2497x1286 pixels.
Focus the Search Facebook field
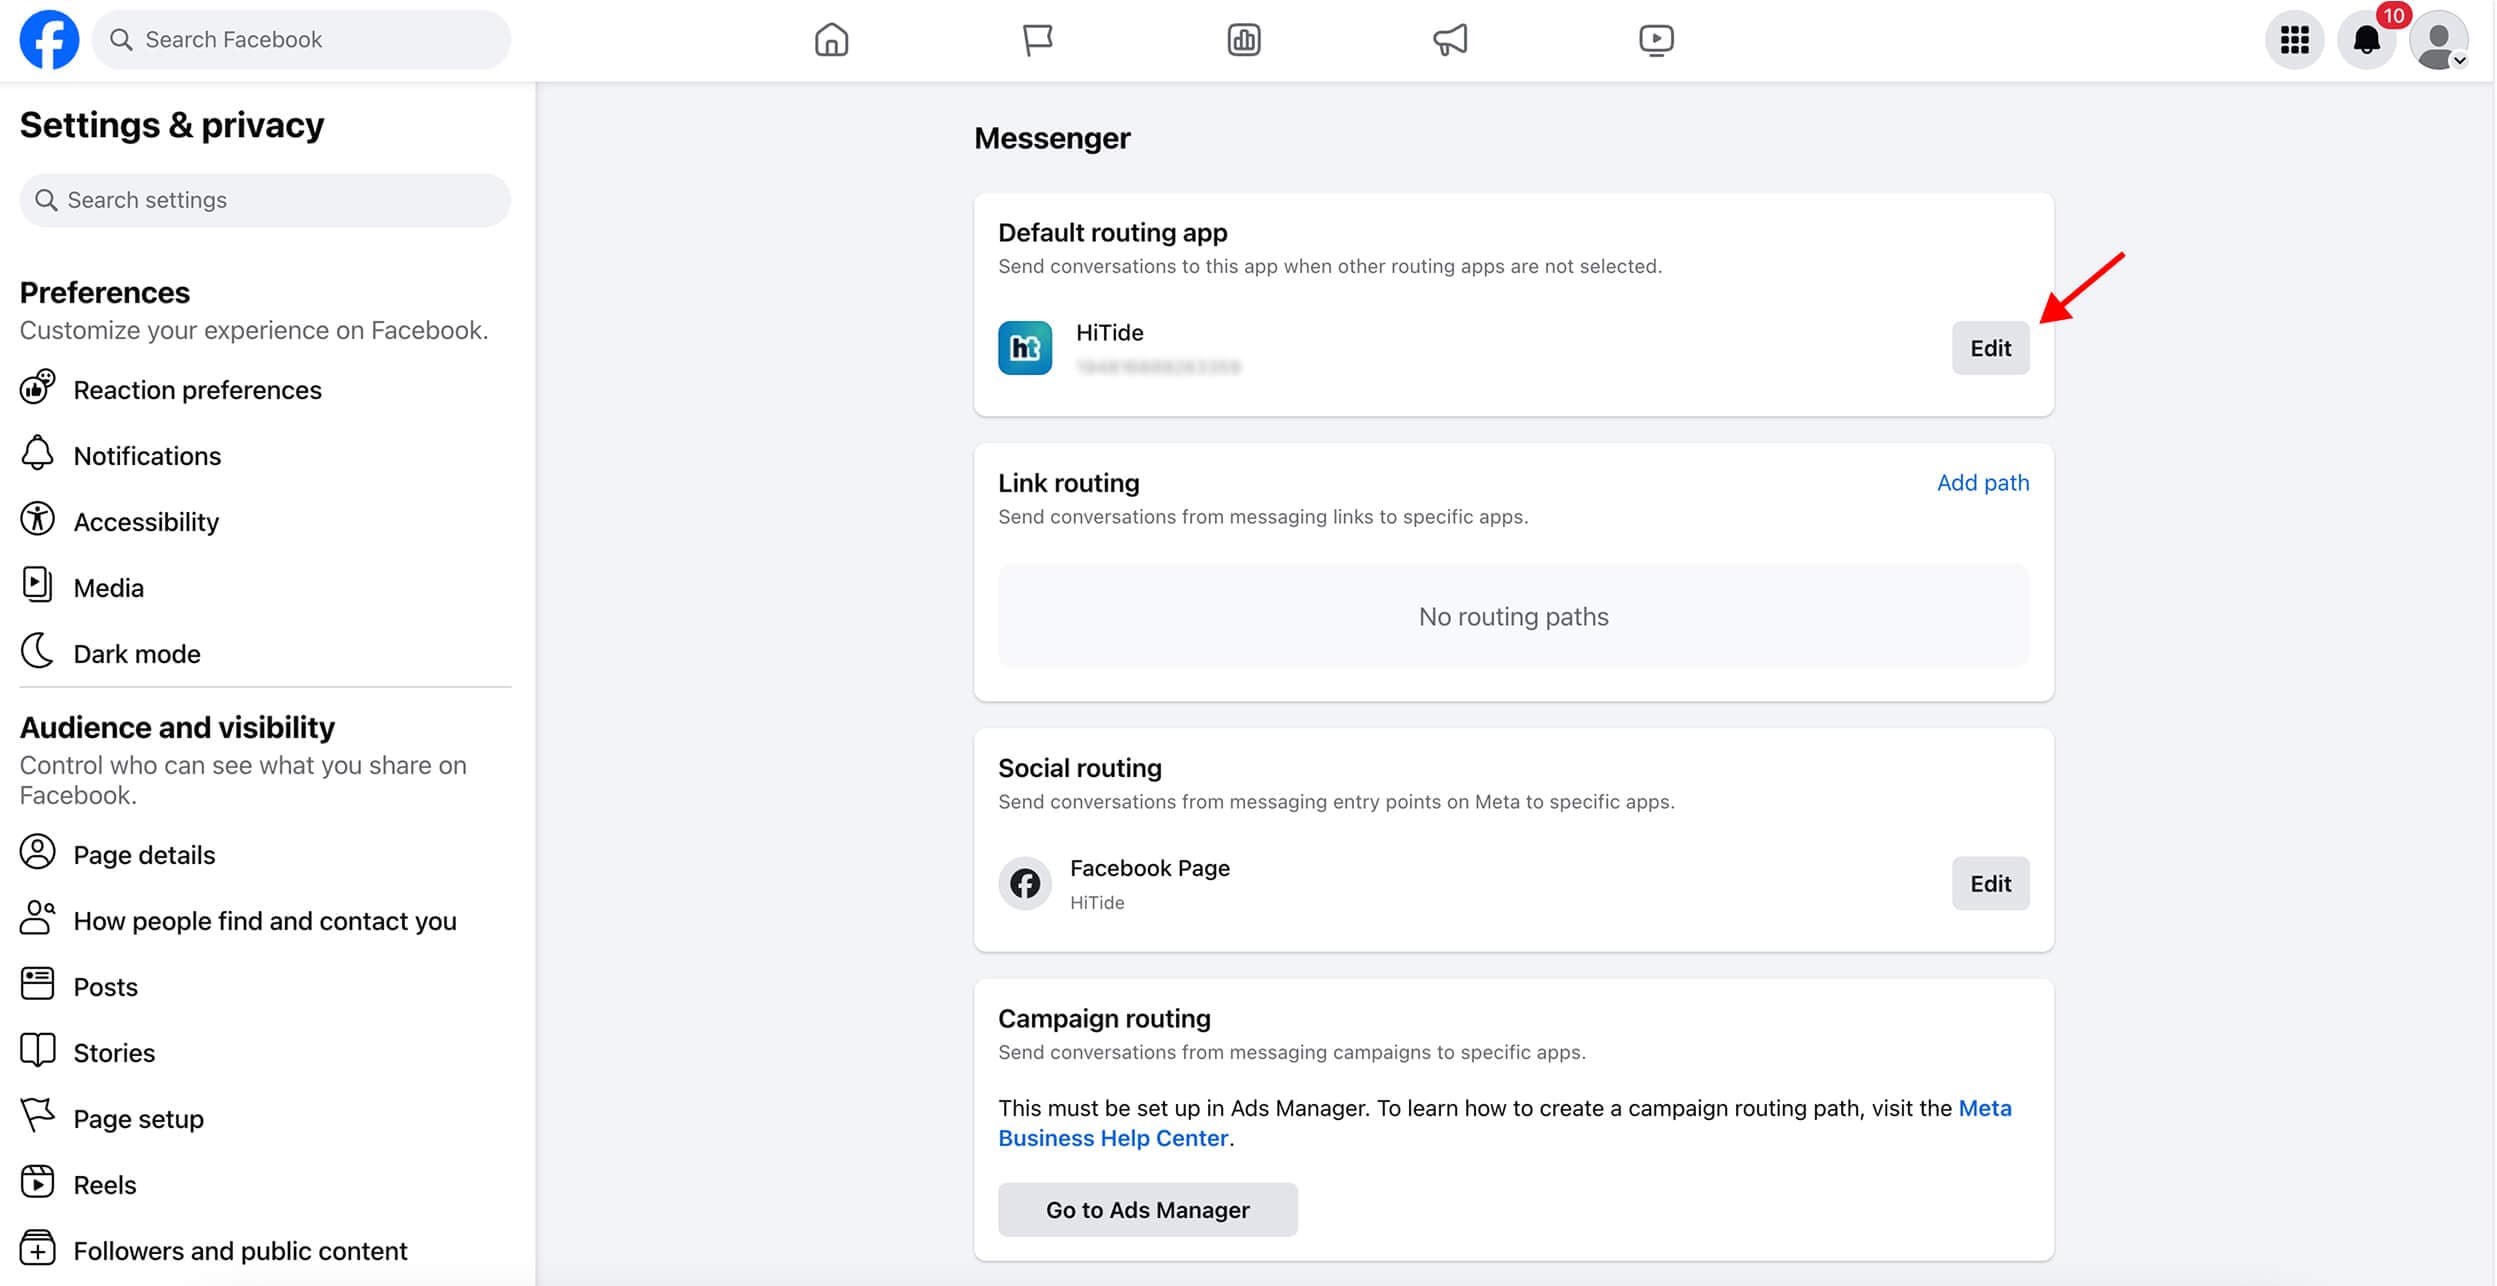click(x=300, y=40)
